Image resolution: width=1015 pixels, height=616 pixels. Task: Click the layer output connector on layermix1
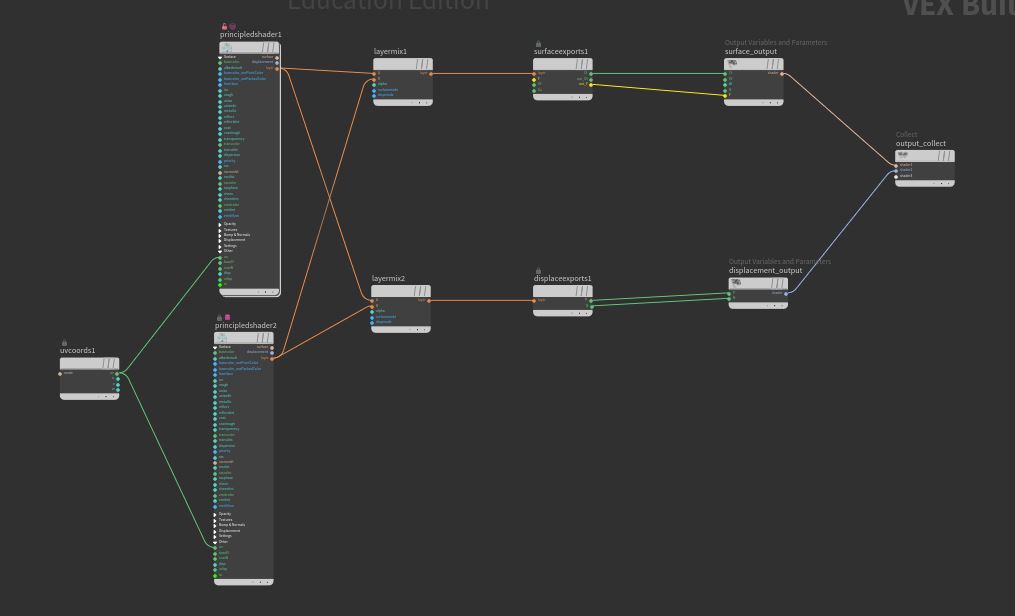click(x=431, y=73)
